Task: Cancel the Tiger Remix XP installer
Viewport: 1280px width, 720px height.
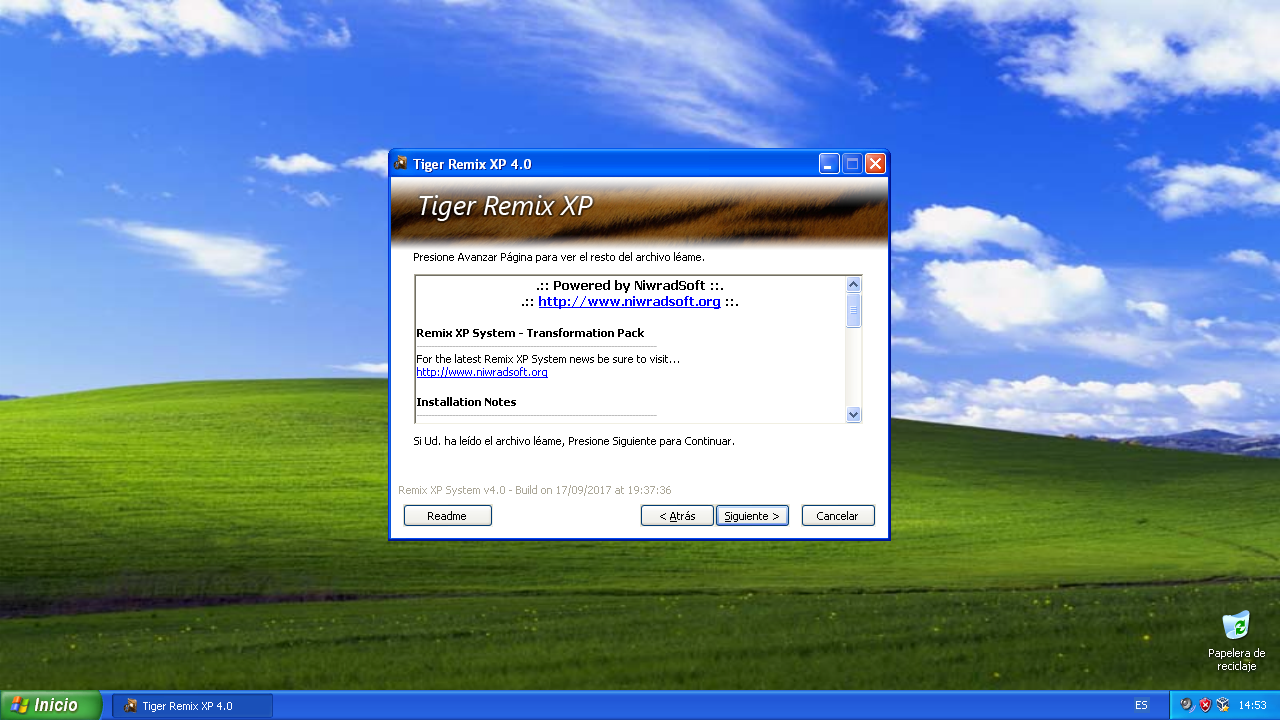Action: [x=838, y=516]
